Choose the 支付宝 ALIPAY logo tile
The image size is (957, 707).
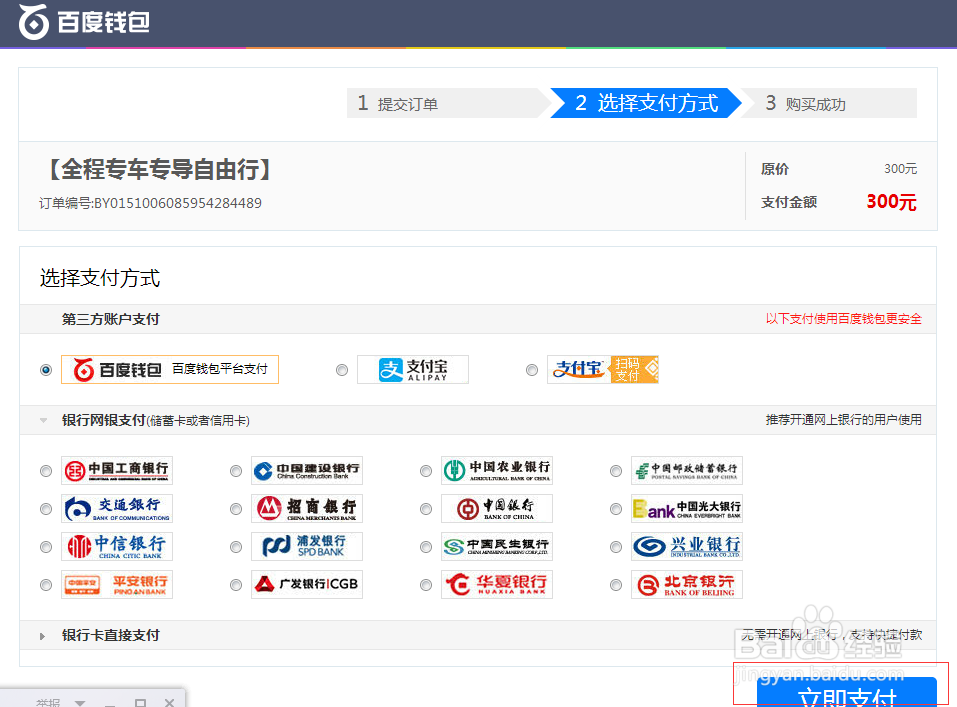click(413, 369)
